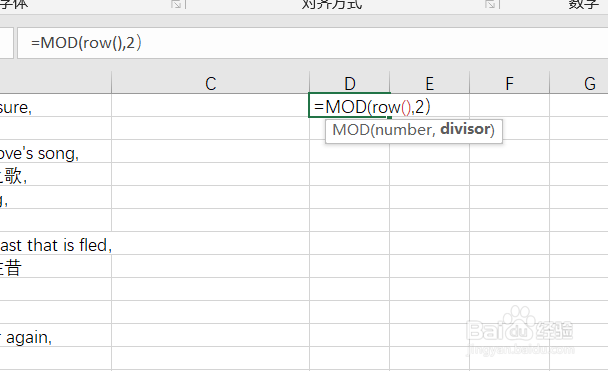Select the cell ending with "sure,"
608x371 pixels.
[55, 105]
